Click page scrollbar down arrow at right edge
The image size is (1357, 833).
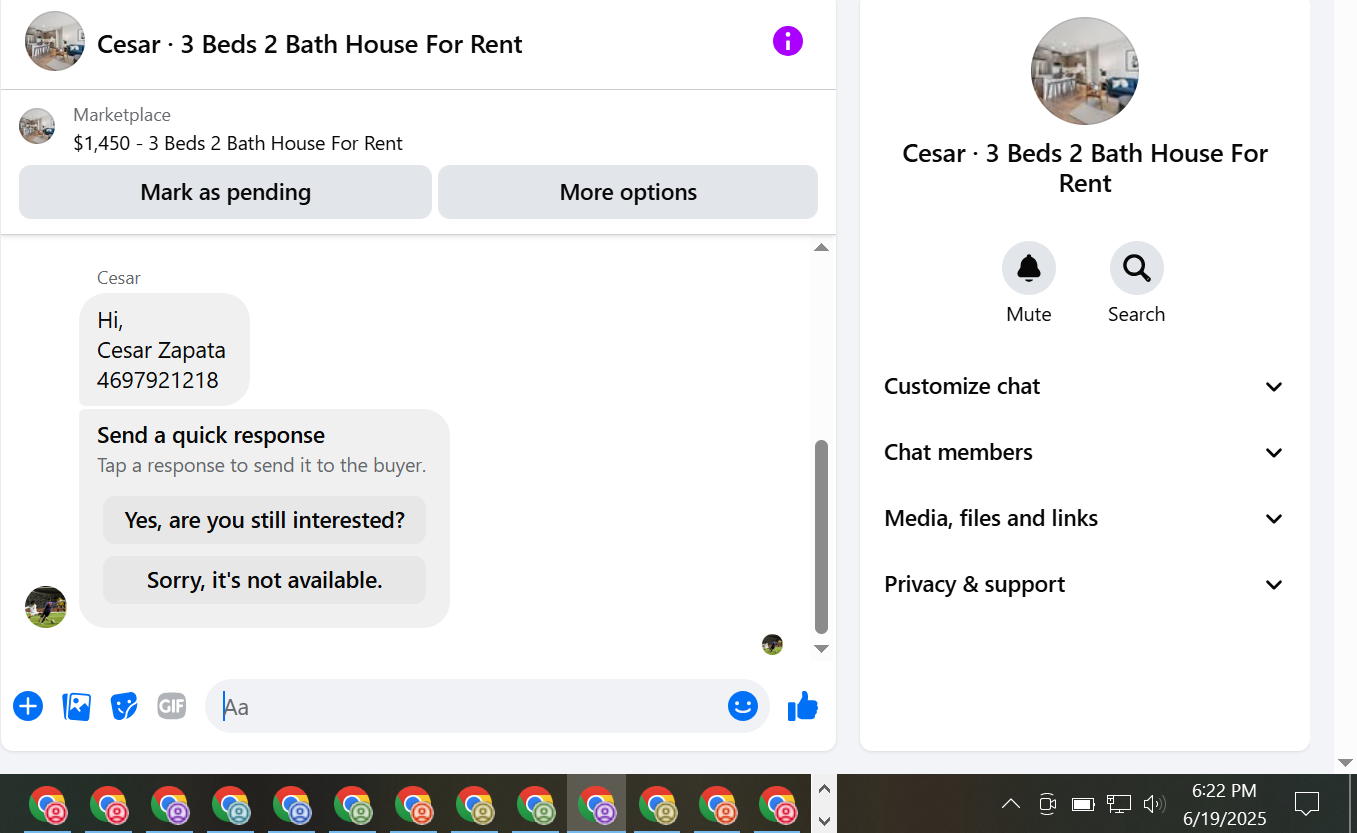click(1346, 762)
